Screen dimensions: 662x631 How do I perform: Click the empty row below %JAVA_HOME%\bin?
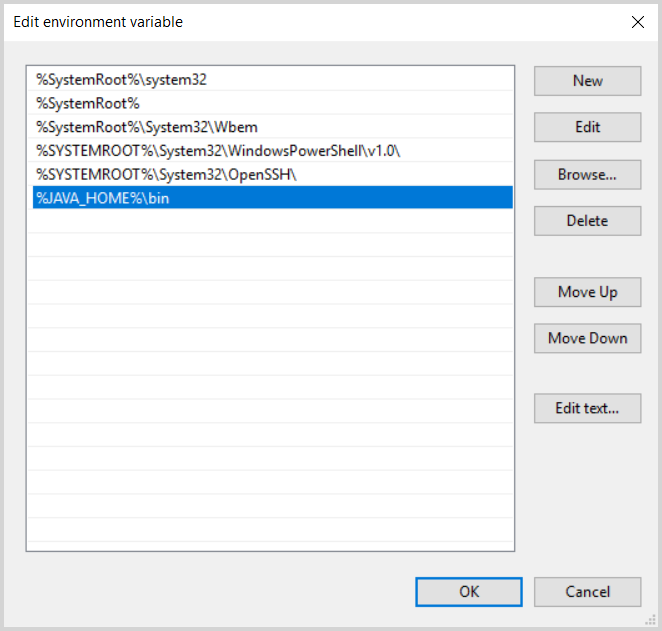pos(270,222)
